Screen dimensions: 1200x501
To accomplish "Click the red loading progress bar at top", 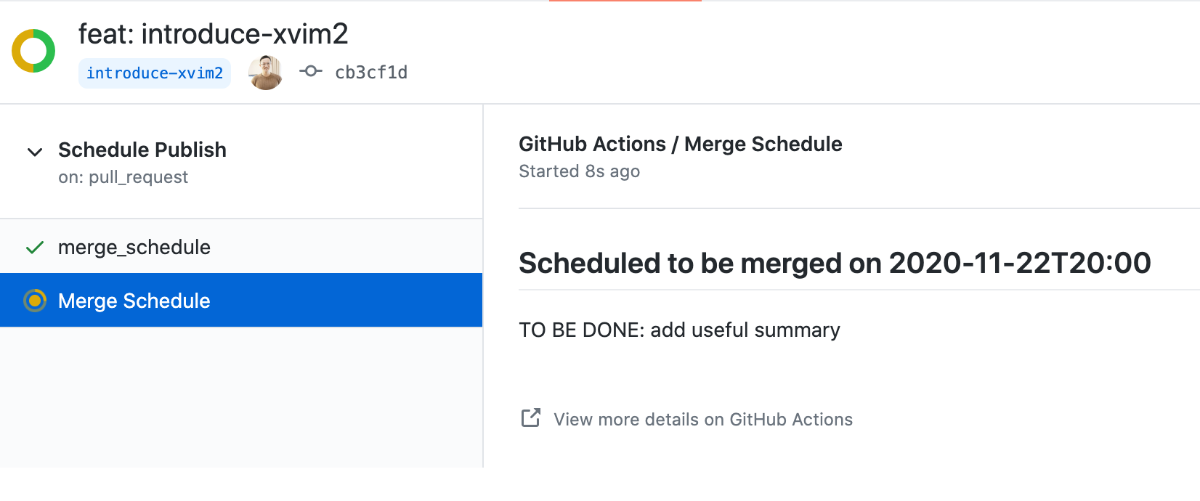I will click(625, 1).
